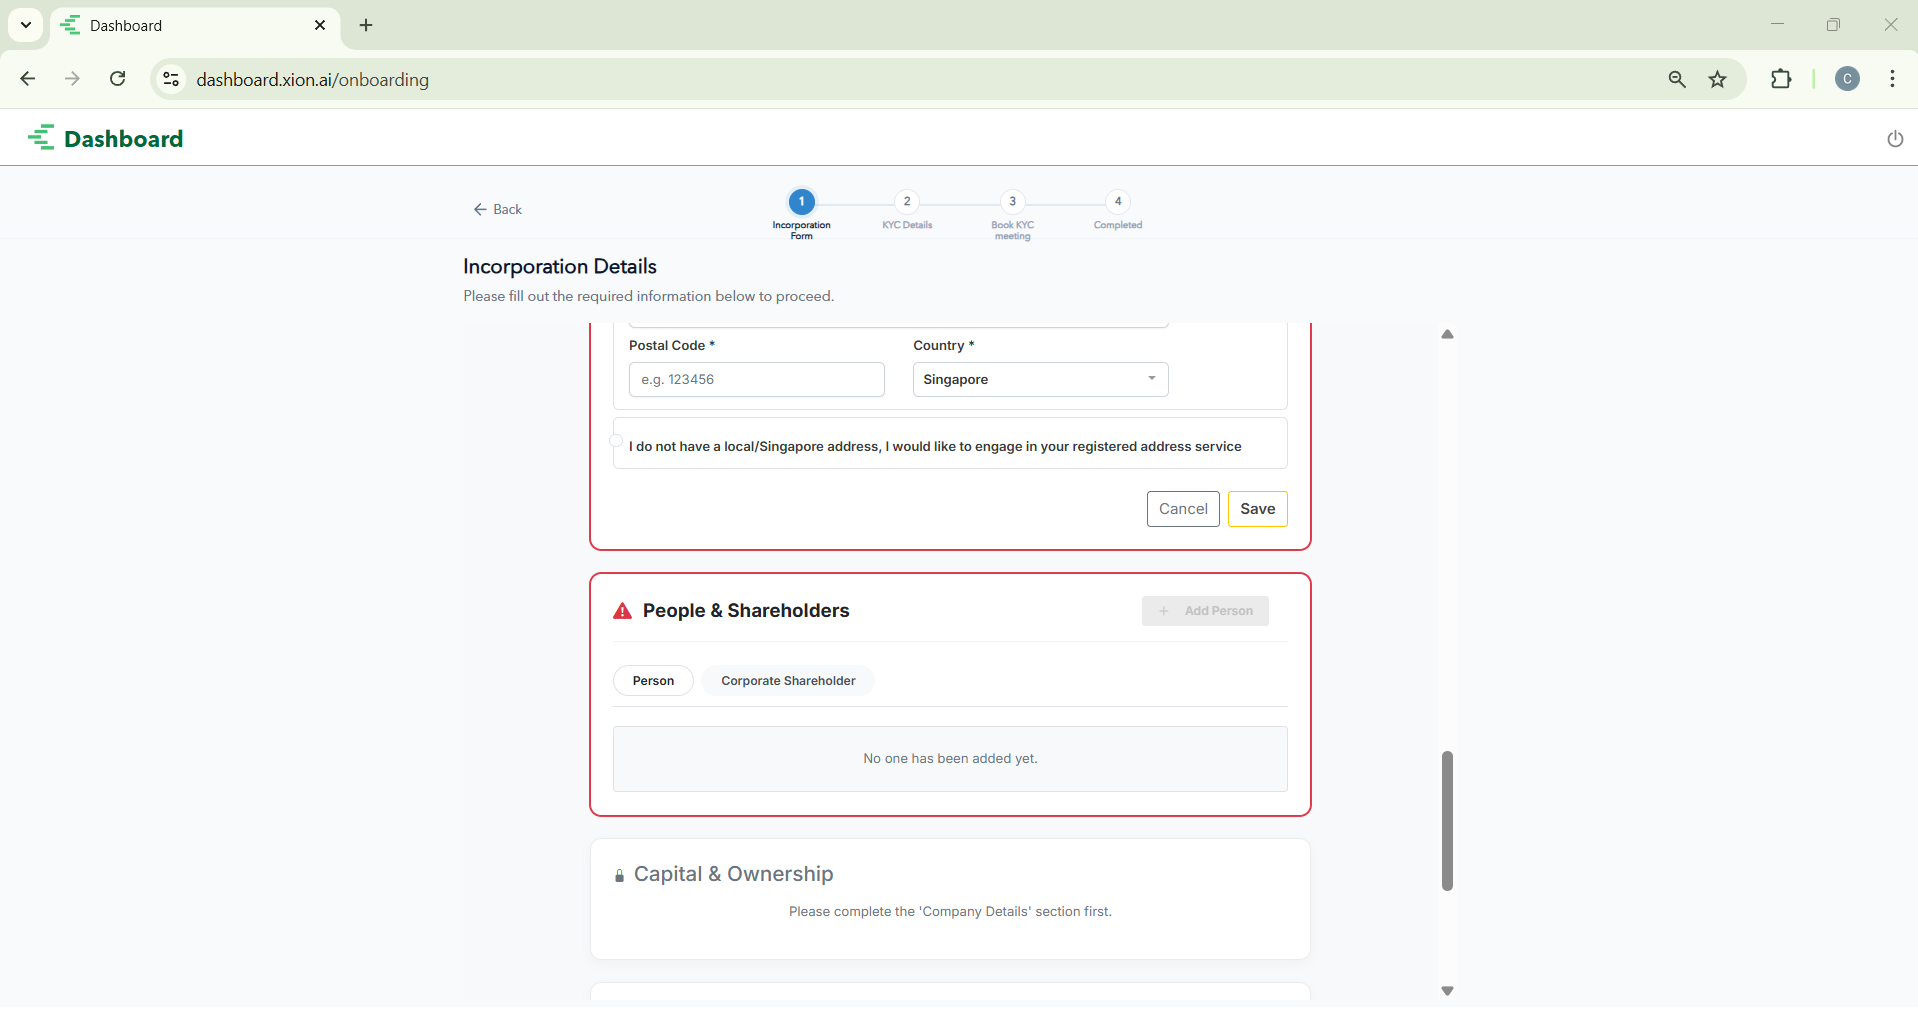1918x1013 pixels.
Task: Open the user profile avatar
Action: point(1847,79)
